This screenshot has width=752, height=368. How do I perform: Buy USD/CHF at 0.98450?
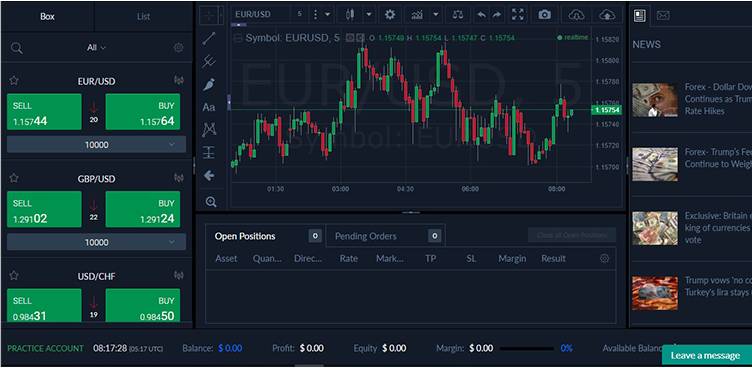pos(143,305)
